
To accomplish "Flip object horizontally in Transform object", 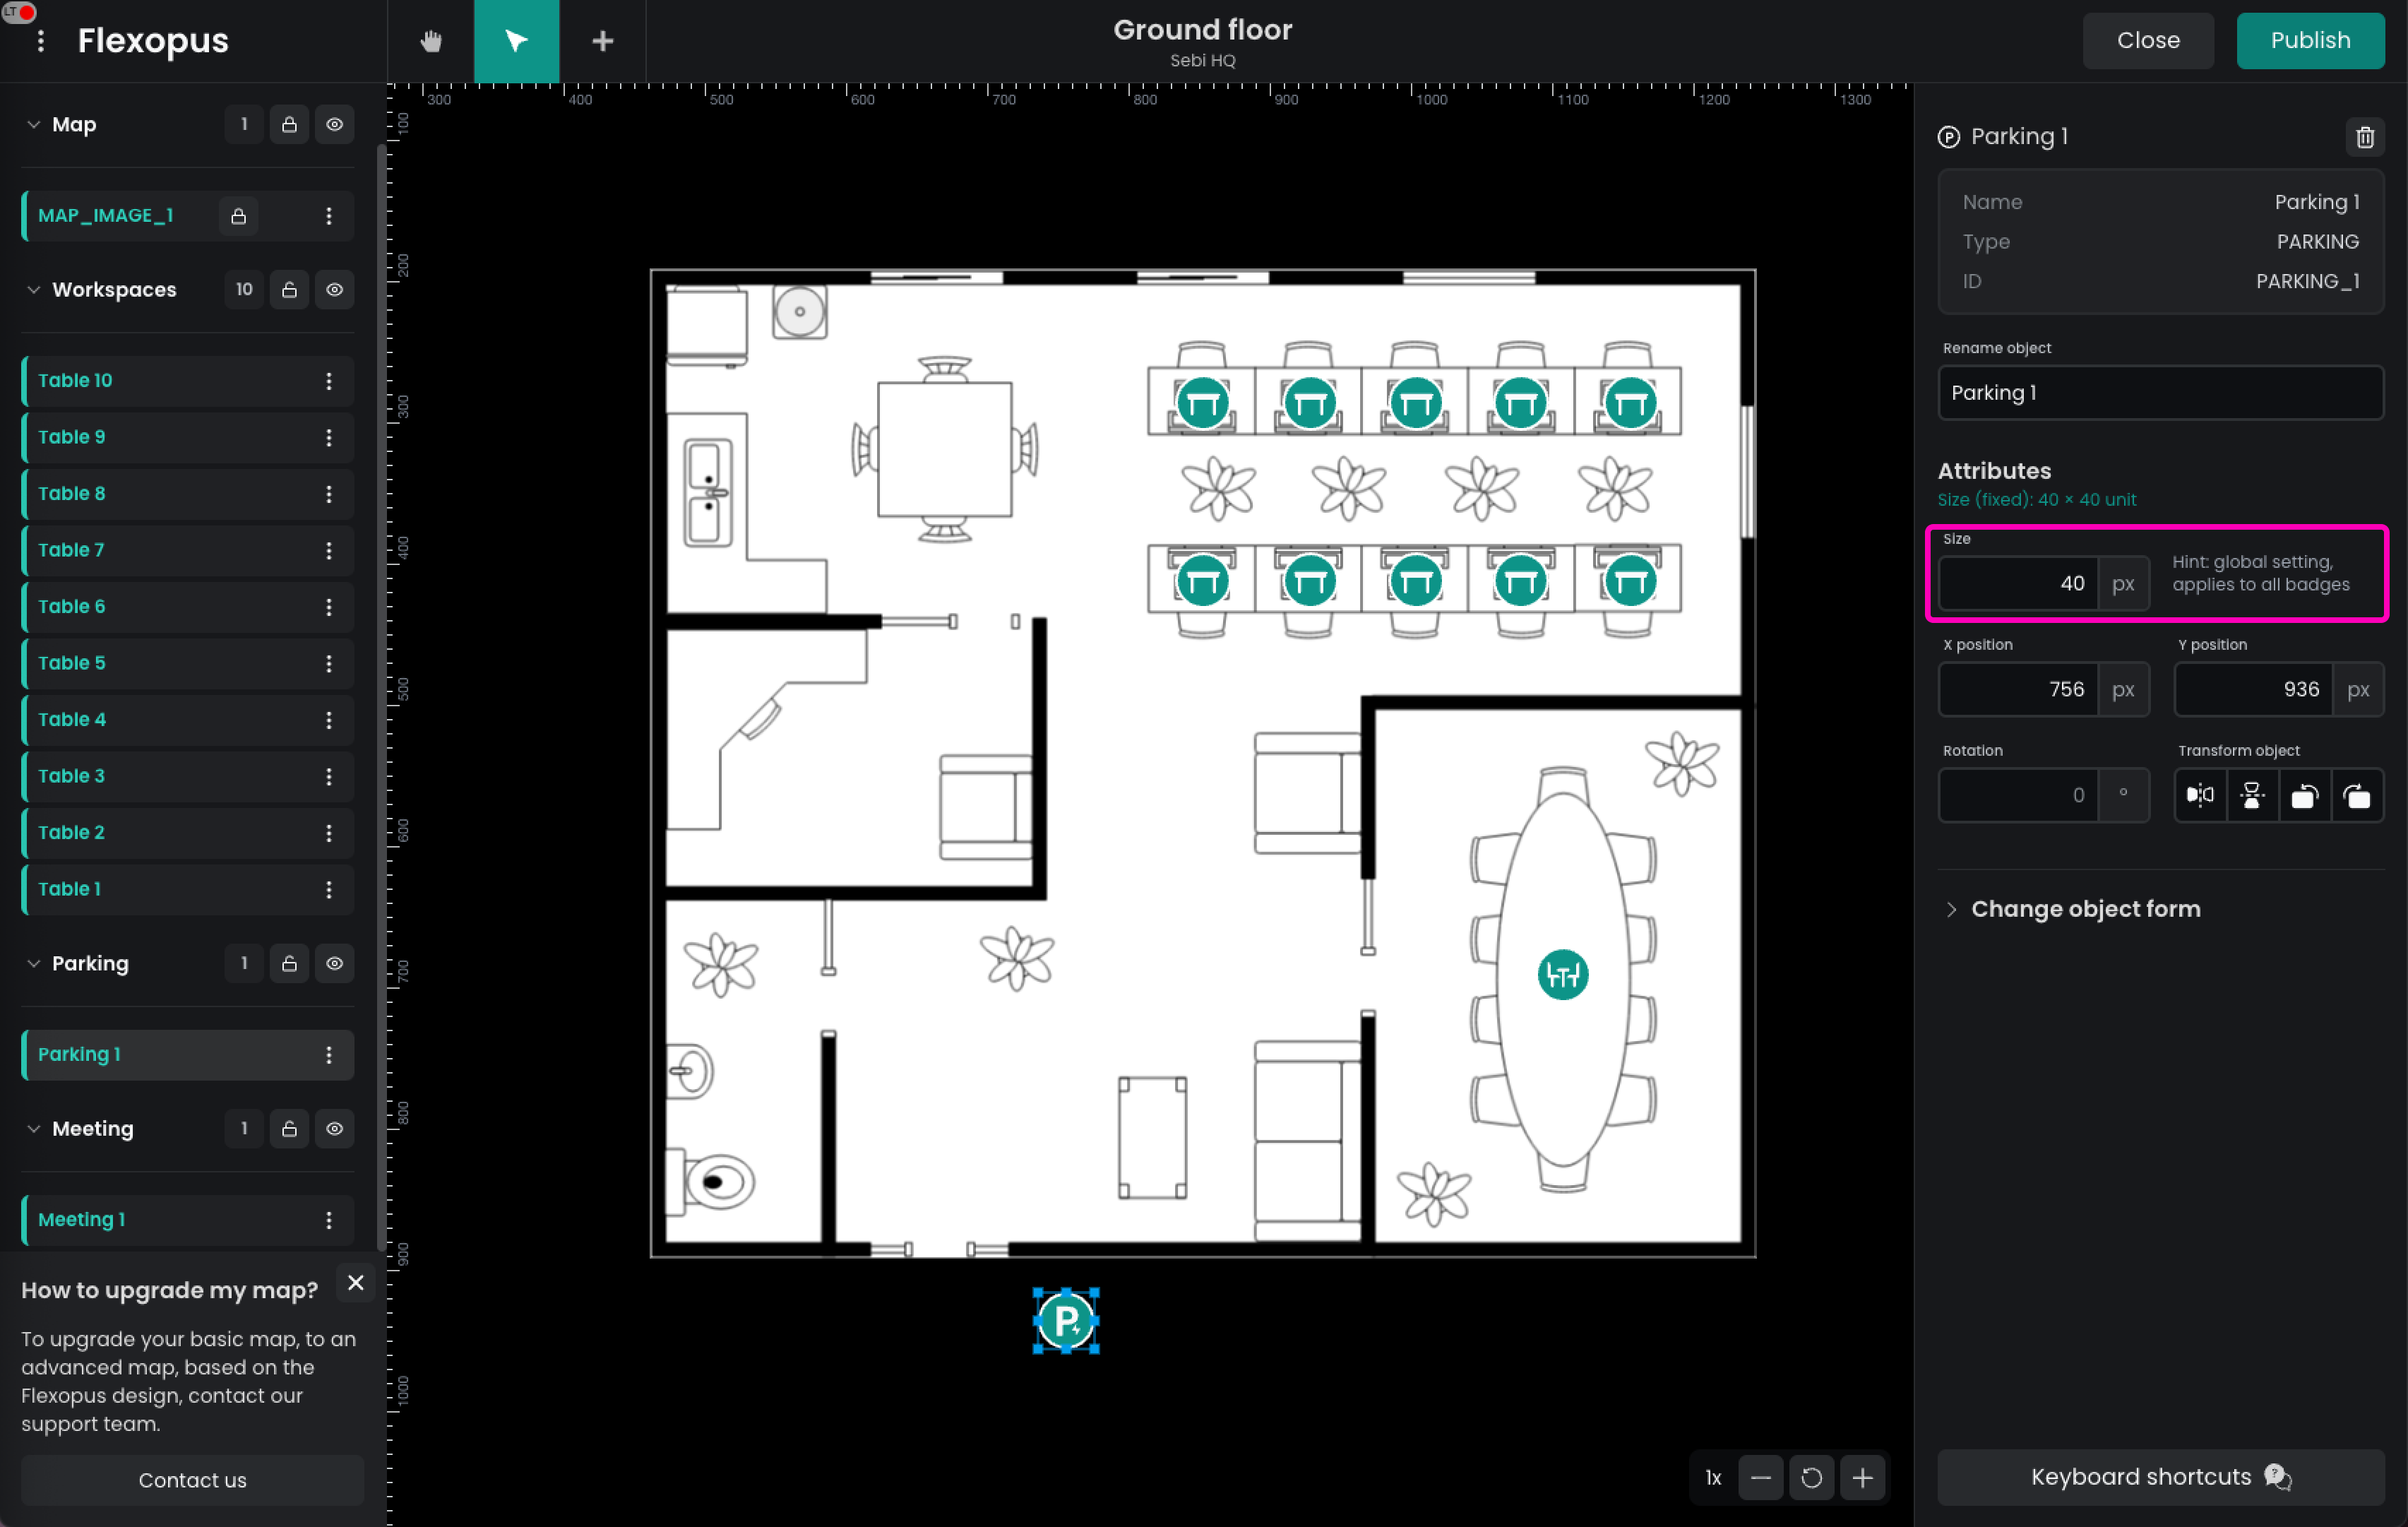I will (2200, 795).
